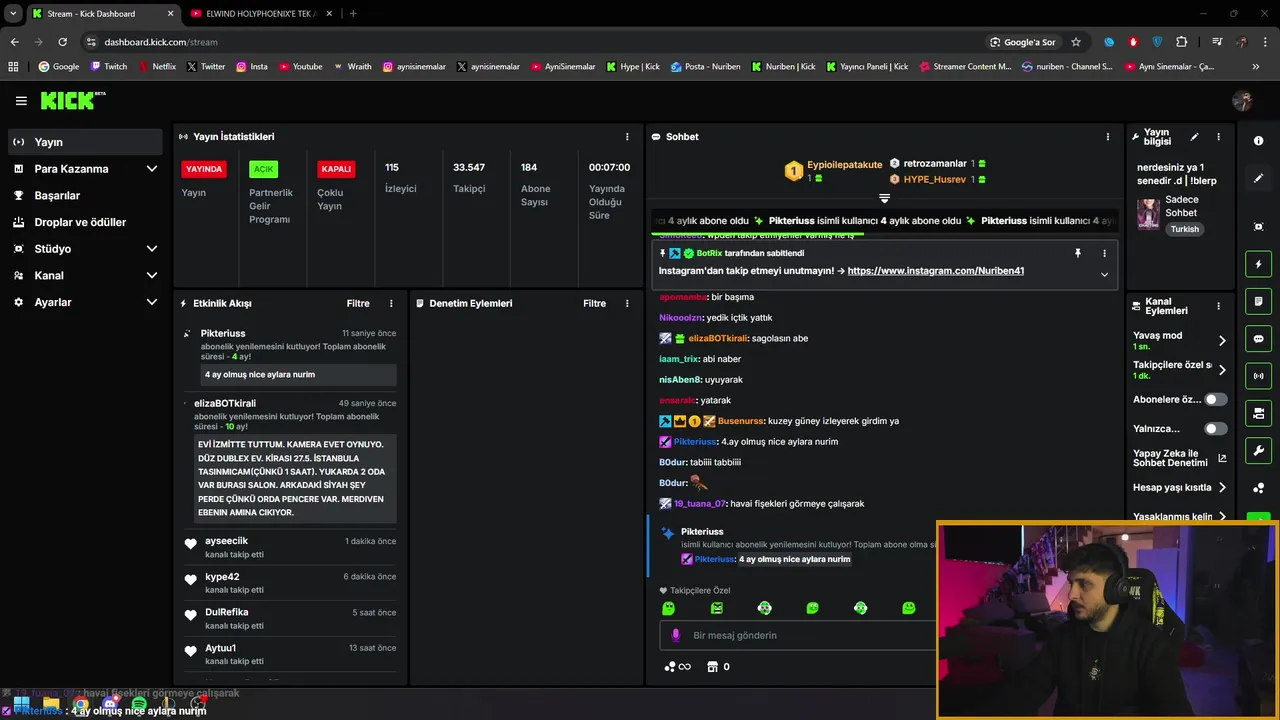Open the Netflix bookmark
This screenshot has height=720, width=1280.
coord(157,67)
